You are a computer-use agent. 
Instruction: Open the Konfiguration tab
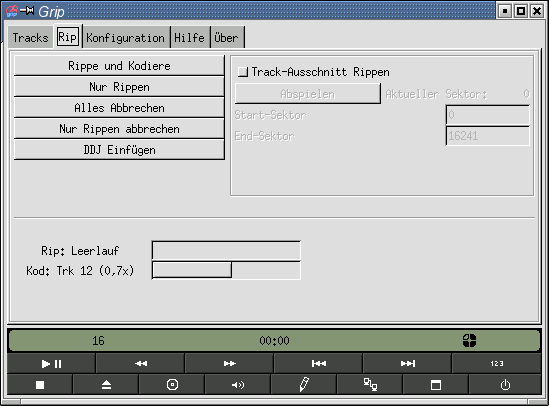point(125,37)
